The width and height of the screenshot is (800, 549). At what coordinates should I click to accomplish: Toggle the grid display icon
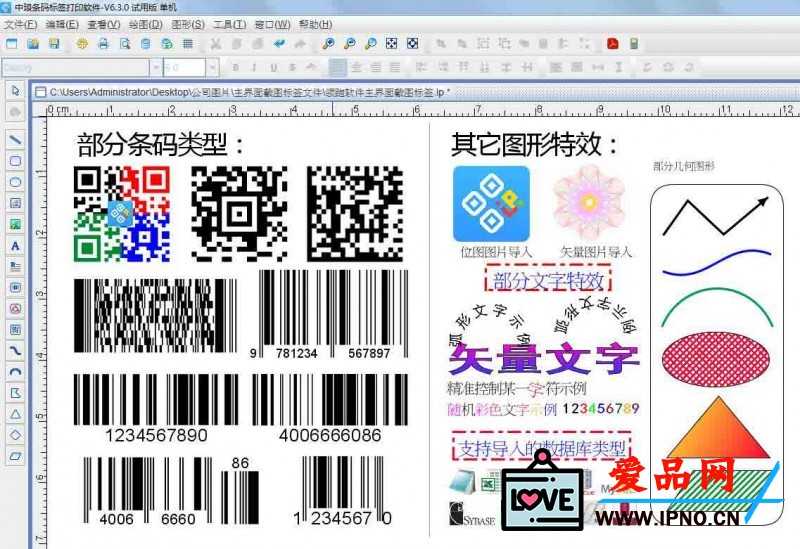click(188, 44)
